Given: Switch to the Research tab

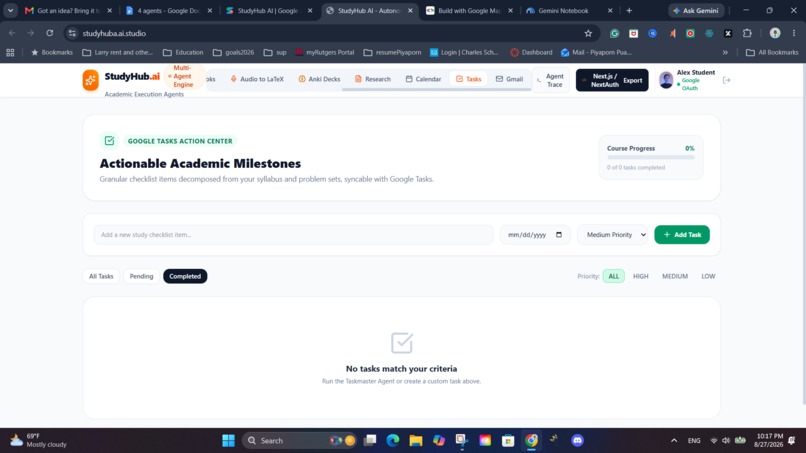Looking at the screenshot, I should (x=373, y=79).
